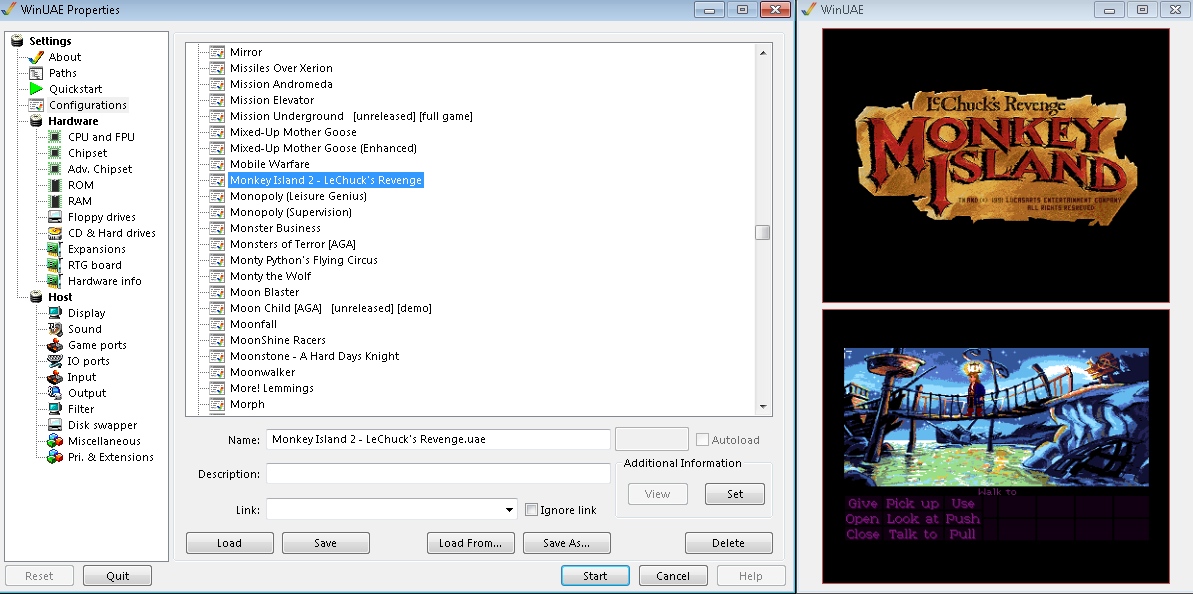The image size is (1193, 594).
Task: Click the Start button
Action: point(595,576)
